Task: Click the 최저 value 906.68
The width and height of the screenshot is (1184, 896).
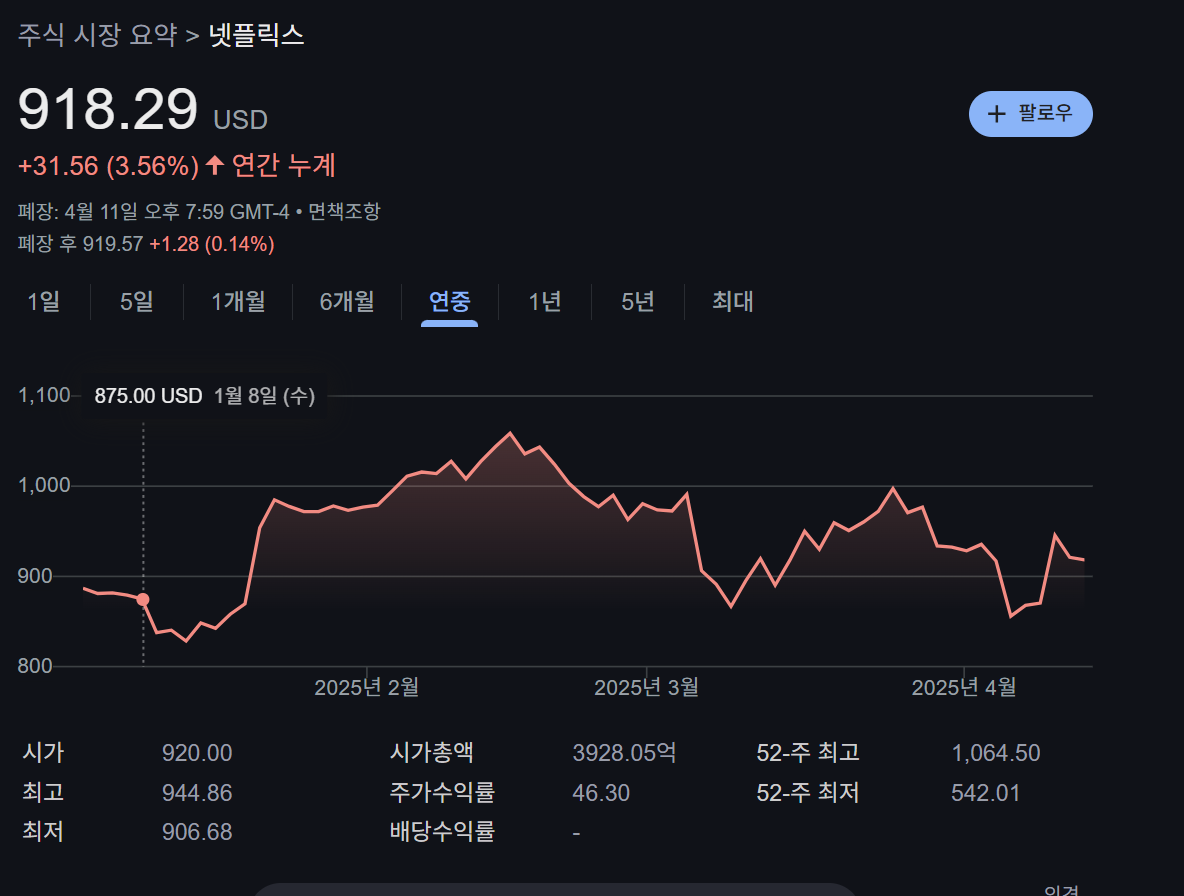Action: click(197, 833)
